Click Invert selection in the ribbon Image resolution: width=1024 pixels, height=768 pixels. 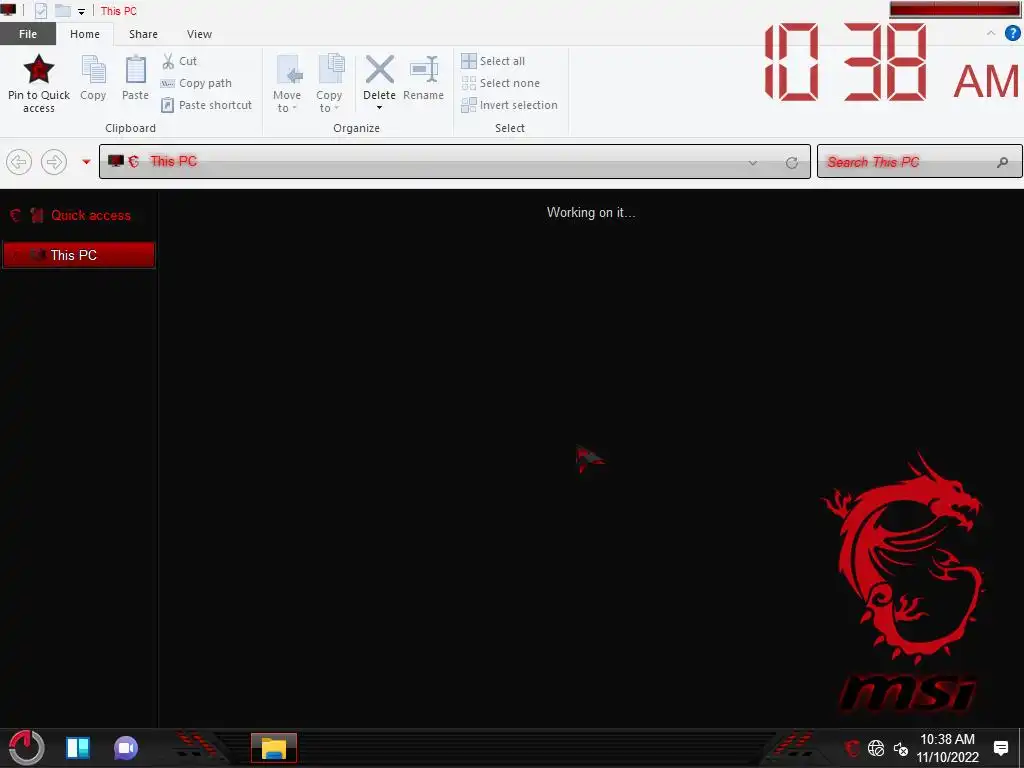(x=509, y=104)
